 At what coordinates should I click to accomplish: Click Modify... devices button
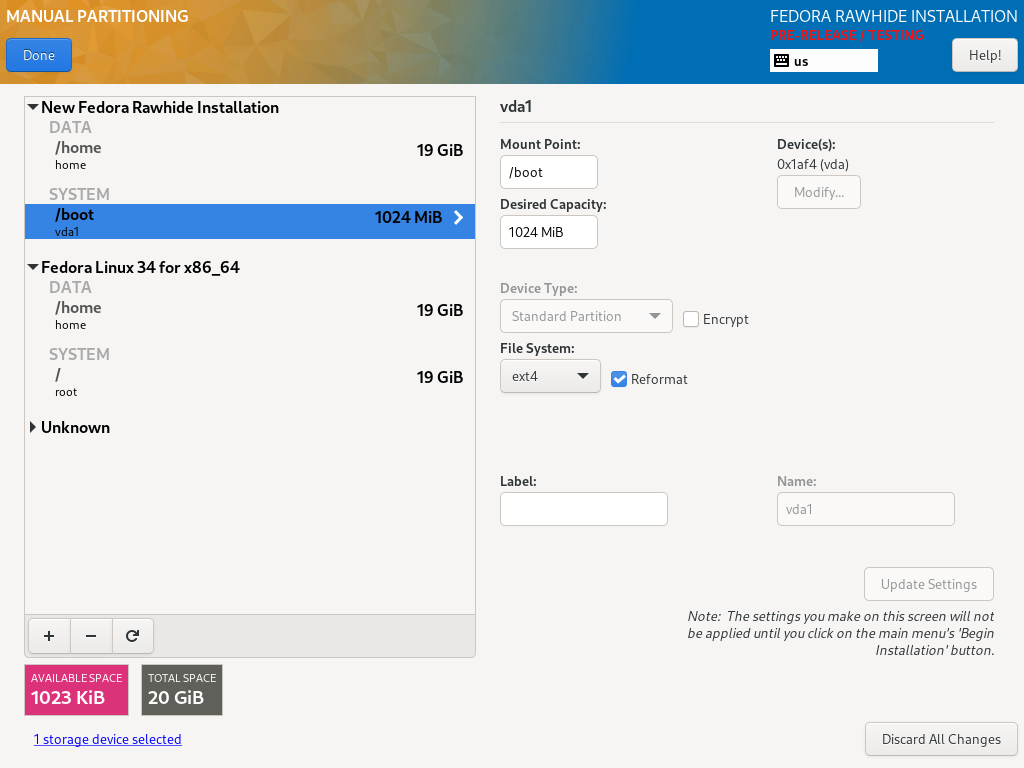818,192
